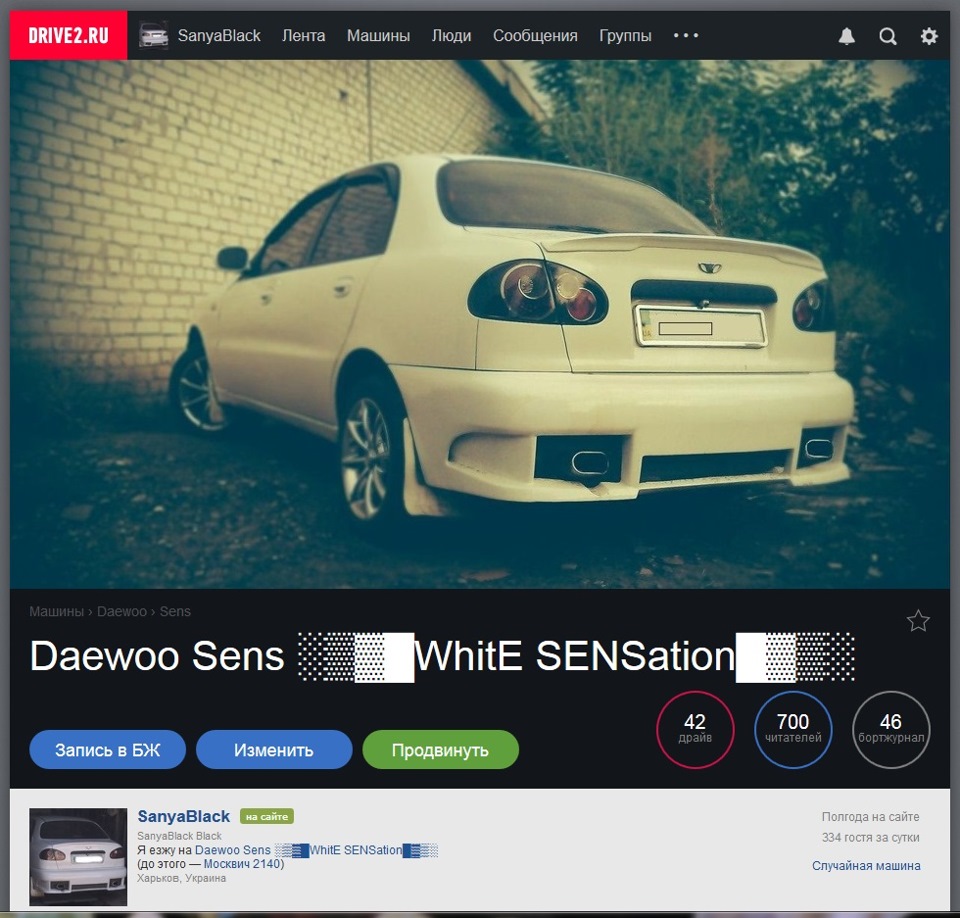Open Люди section
The image size is (960, 918).
coord(451,36)
